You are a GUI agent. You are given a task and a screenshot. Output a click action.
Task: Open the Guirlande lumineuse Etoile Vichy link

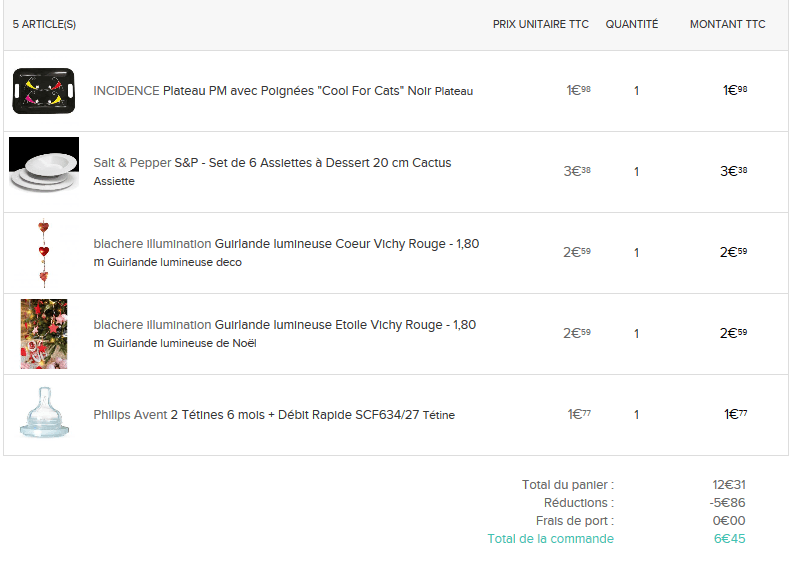click(x=284, y=325)
